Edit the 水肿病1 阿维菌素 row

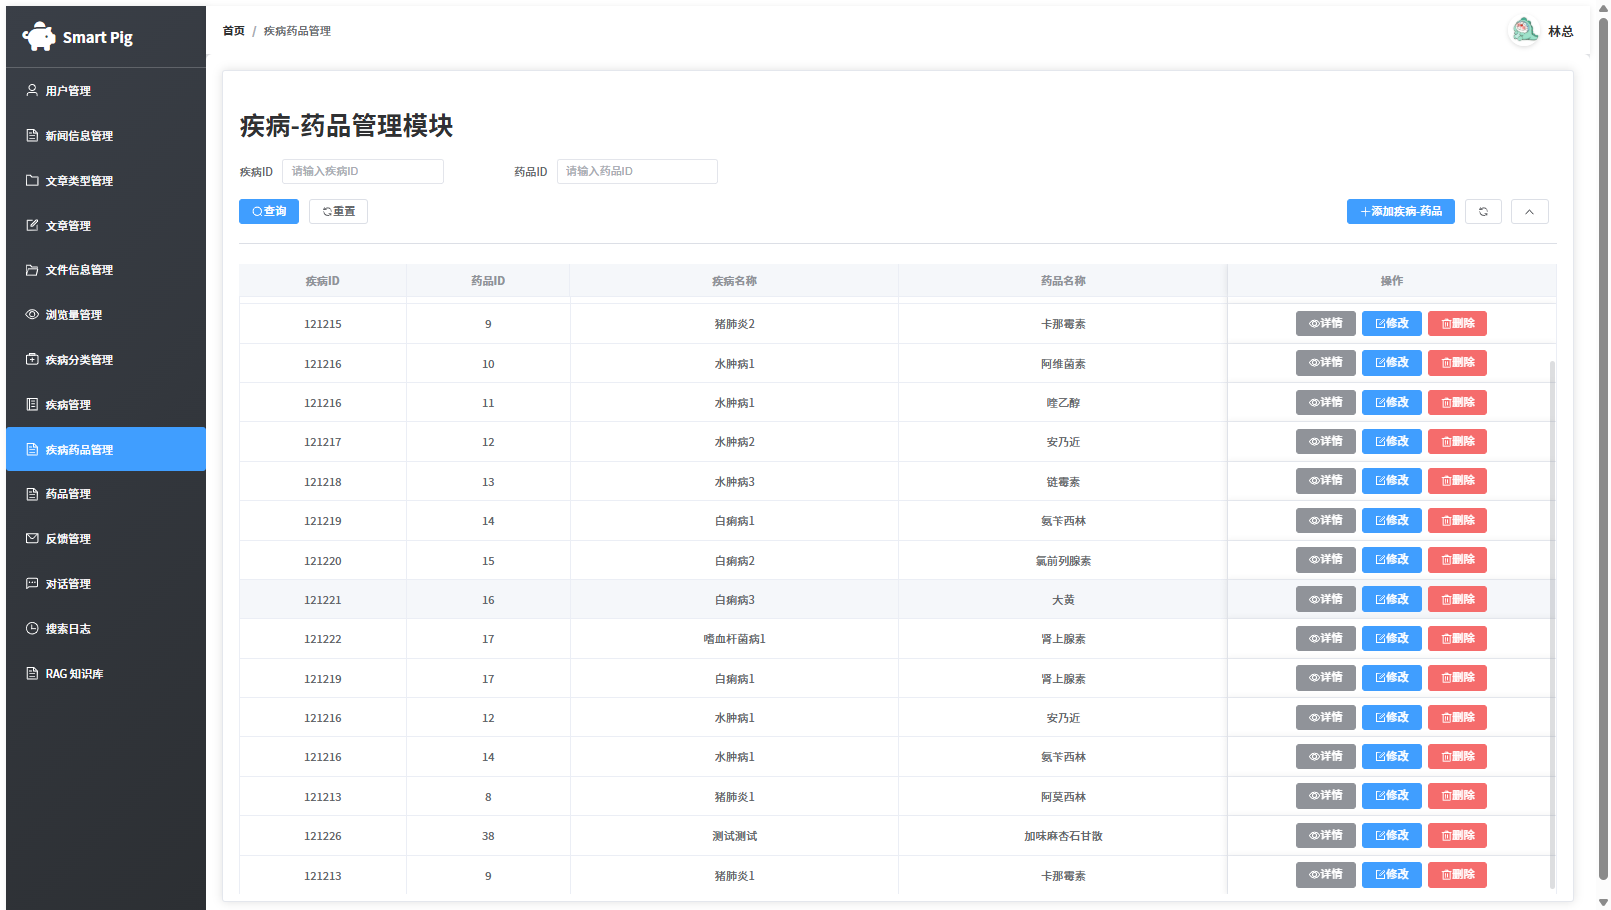point(1392,362)
